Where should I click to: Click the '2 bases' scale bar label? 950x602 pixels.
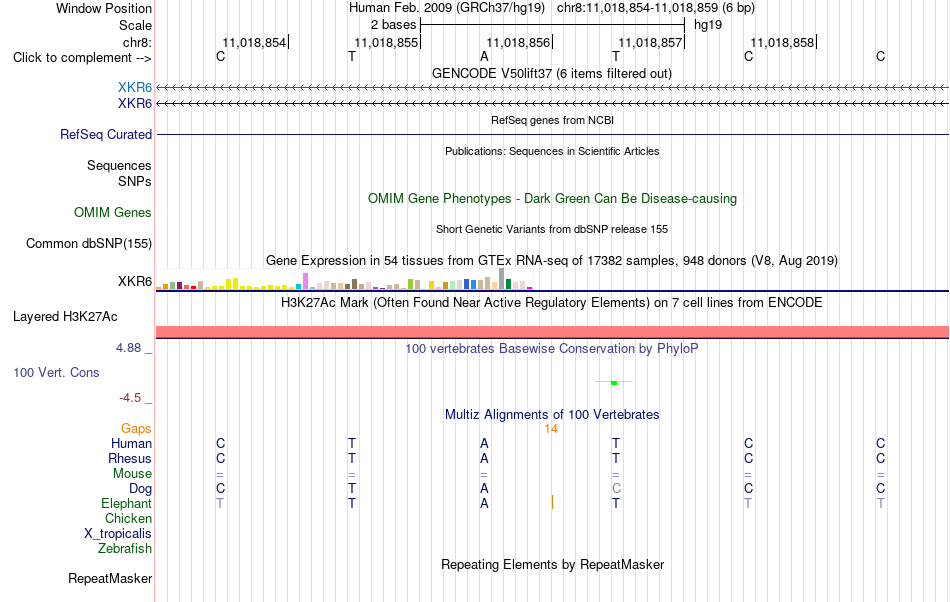394,25
